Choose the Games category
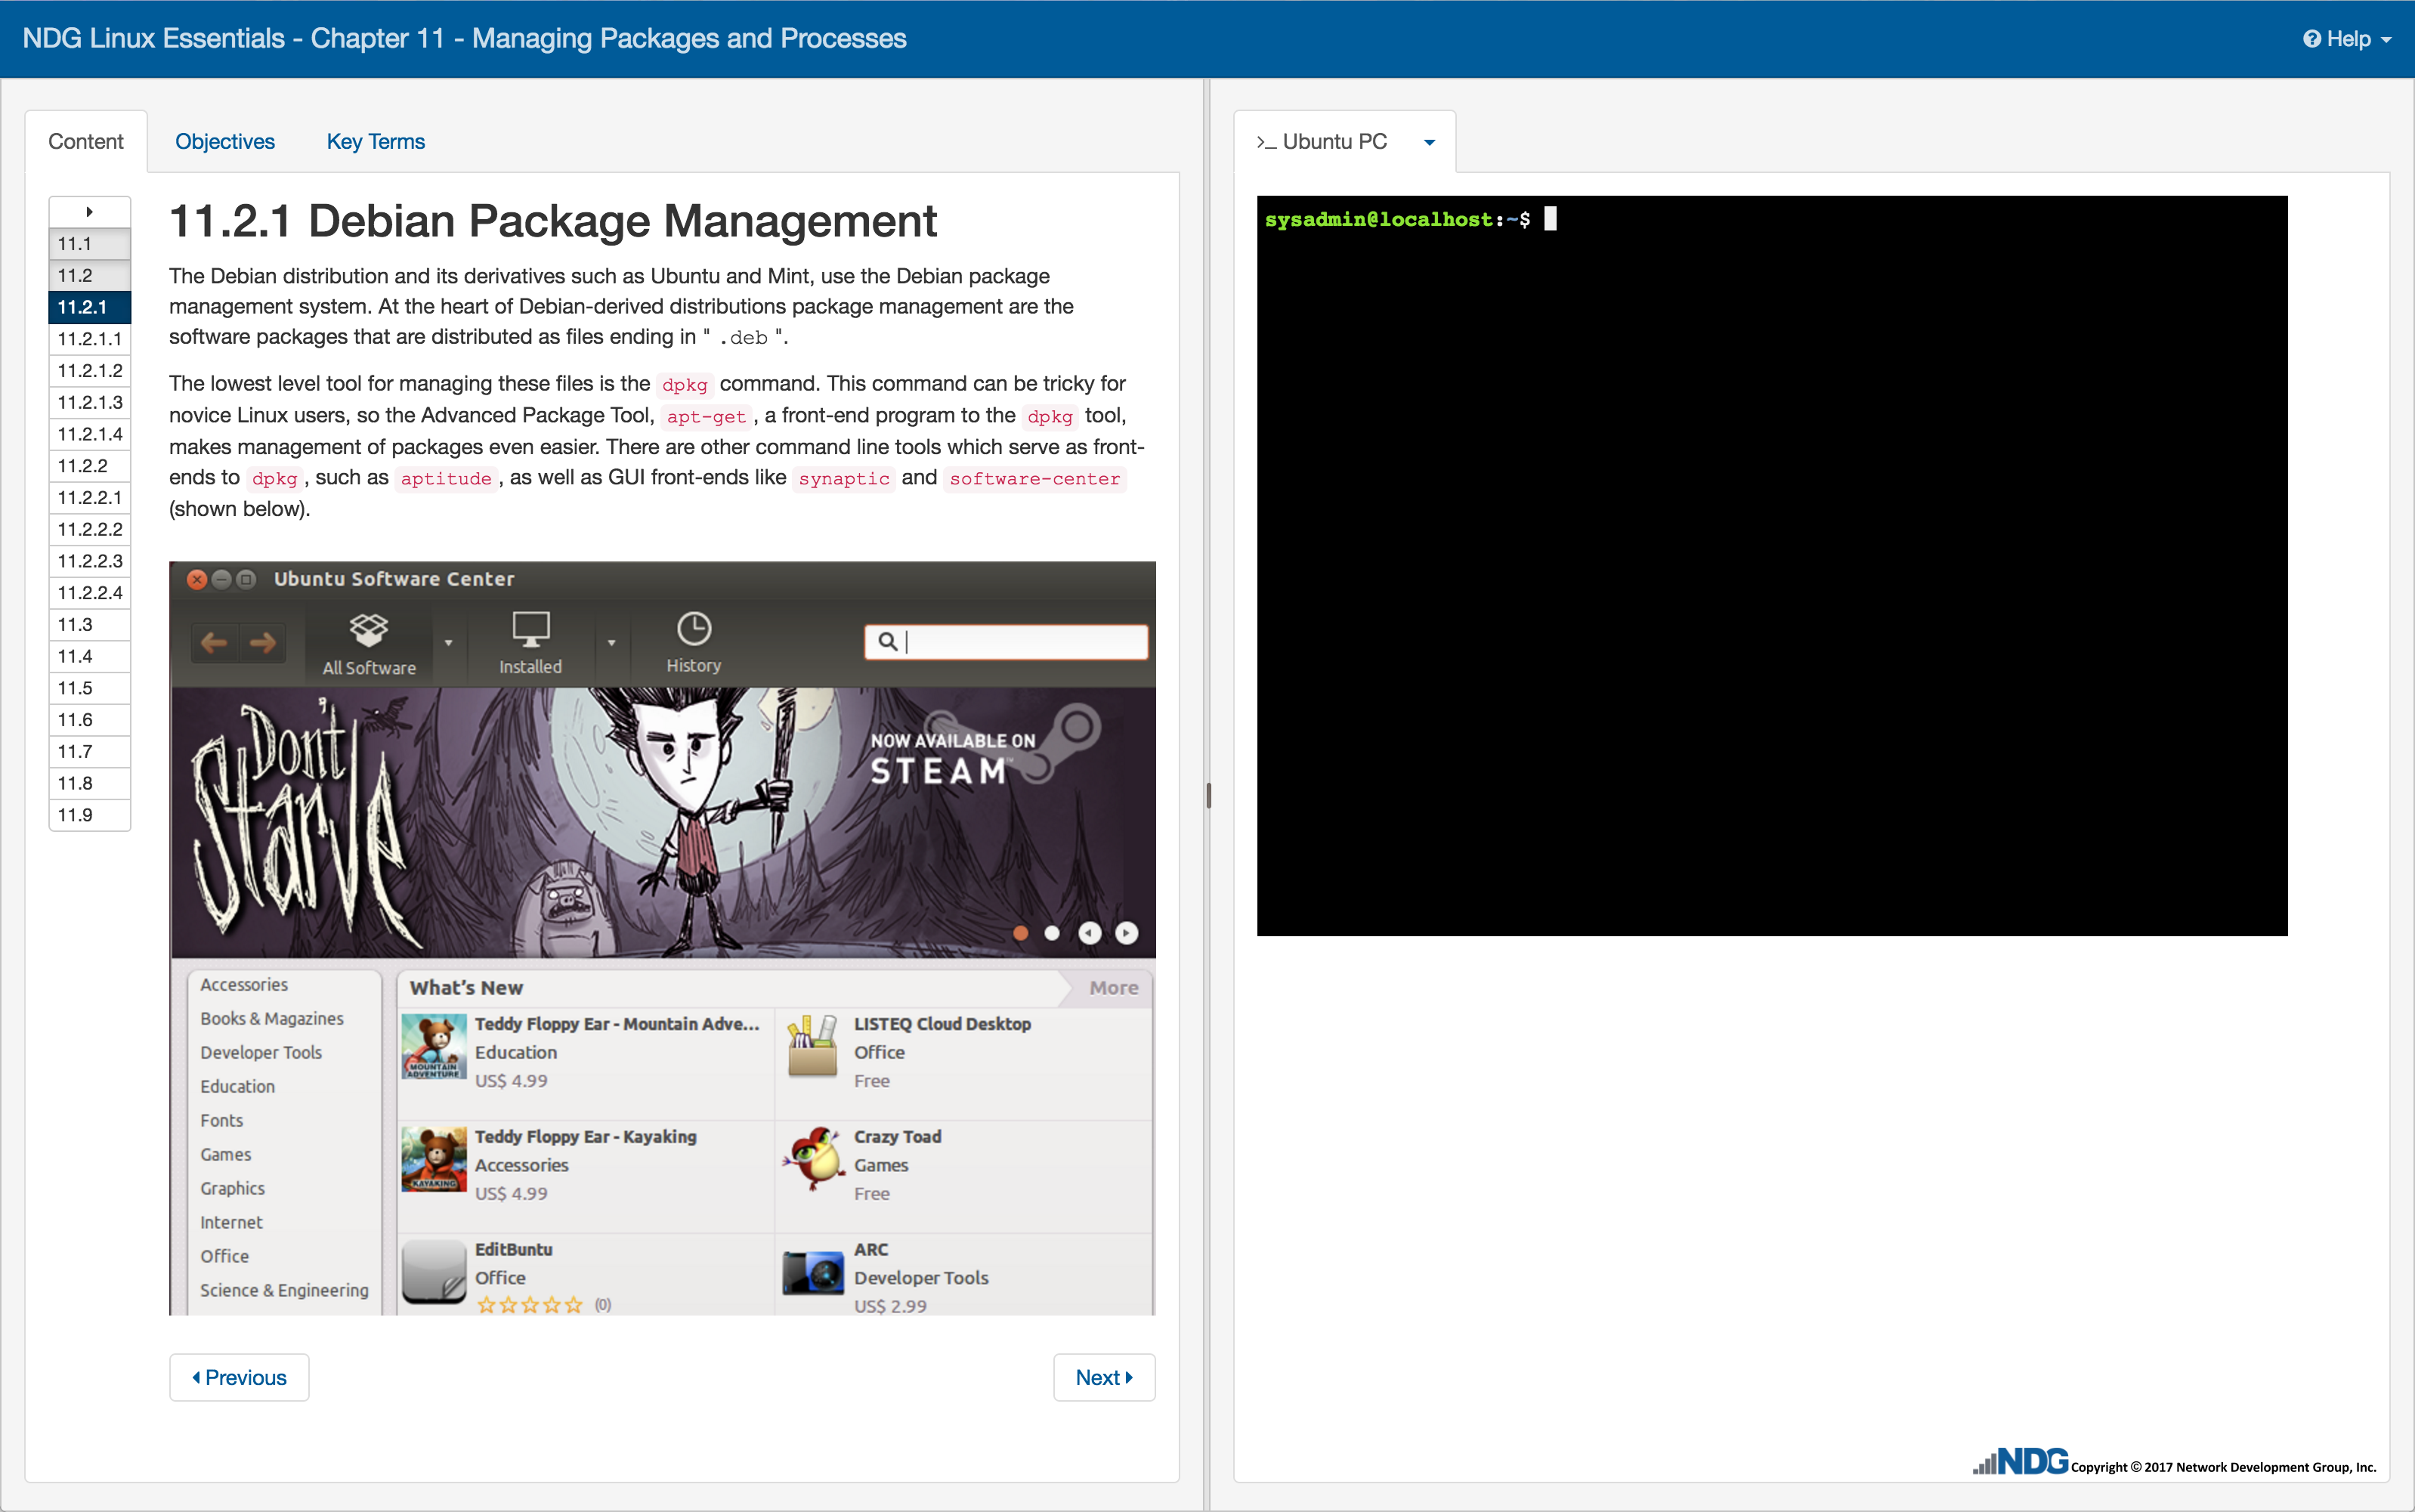This screenshot has width=2415, height=1512. point(226,1155)
